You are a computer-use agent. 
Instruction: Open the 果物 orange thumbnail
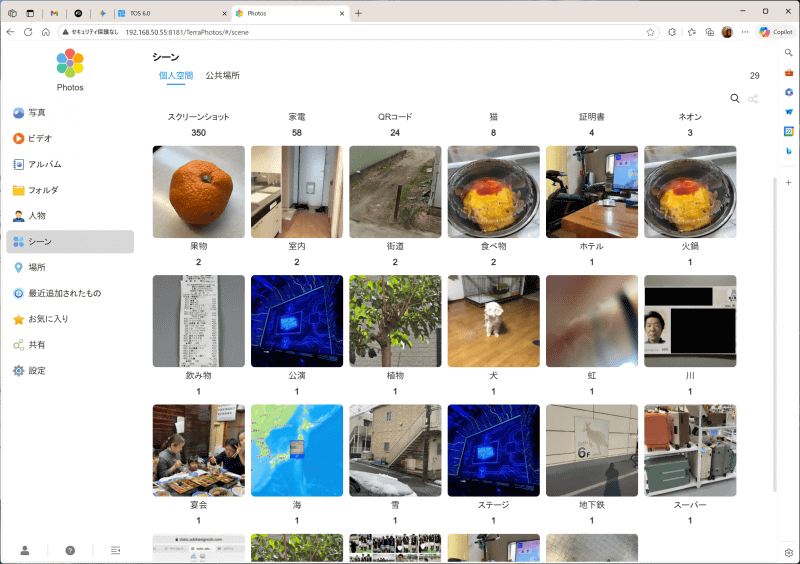pos(198,192)
